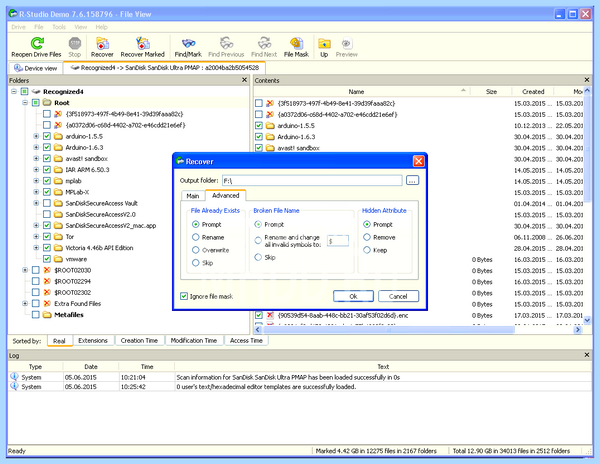Sort by Creation Time tab
600x464 pixels.
click(139, 340)
